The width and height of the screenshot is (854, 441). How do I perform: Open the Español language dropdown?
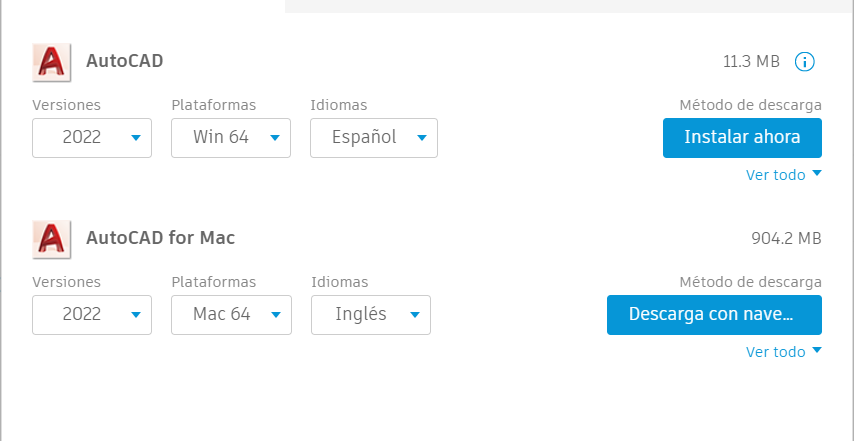coord(374,138)
